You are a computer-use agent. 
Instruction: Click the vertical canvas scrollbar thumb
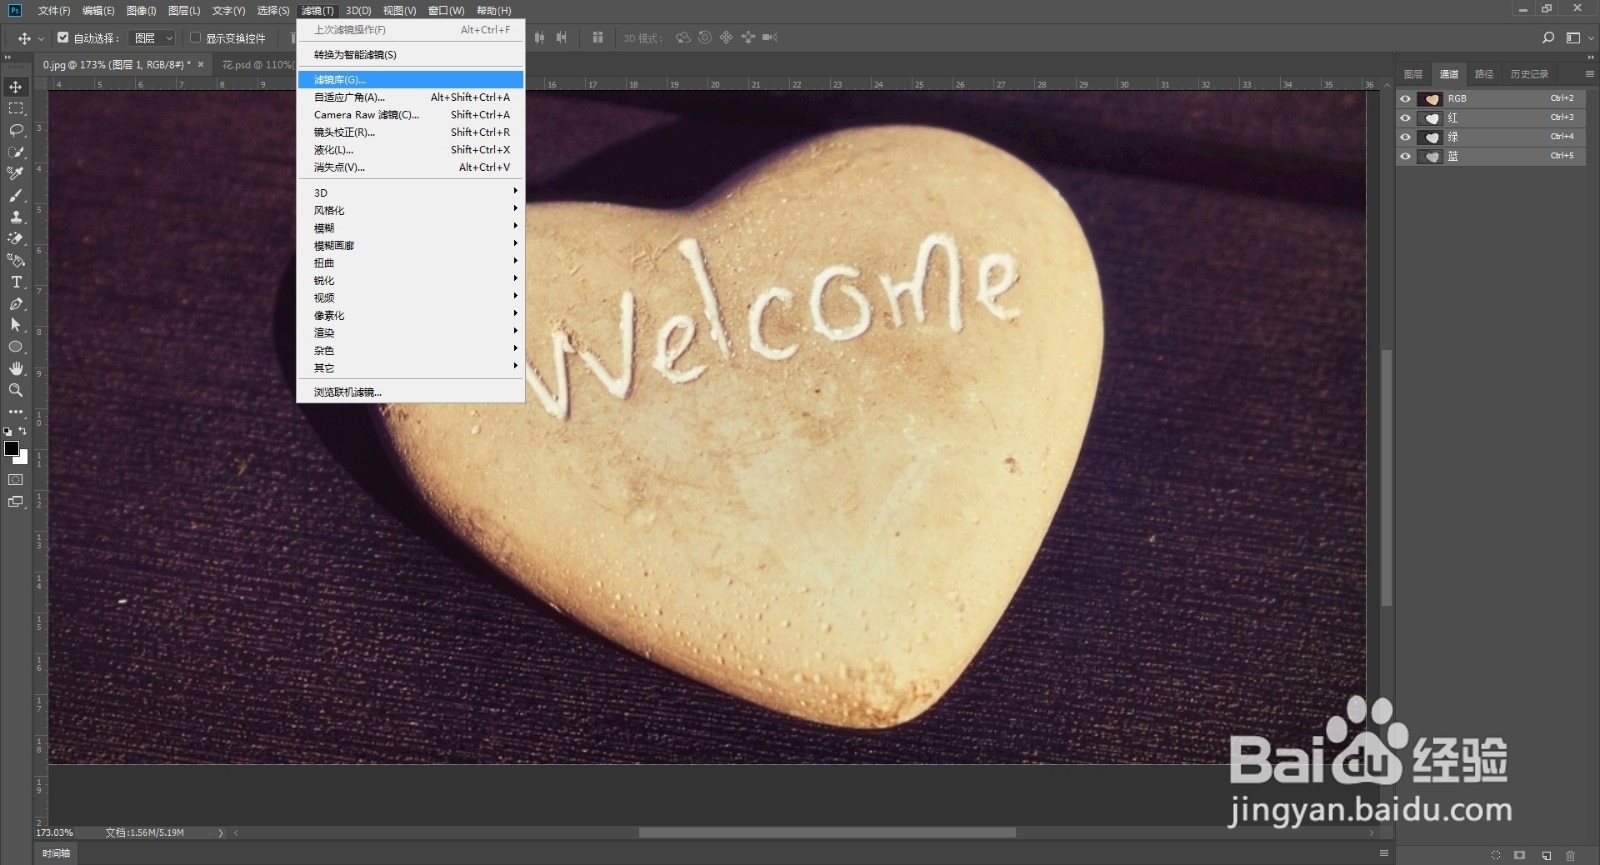coord(1386,477)
